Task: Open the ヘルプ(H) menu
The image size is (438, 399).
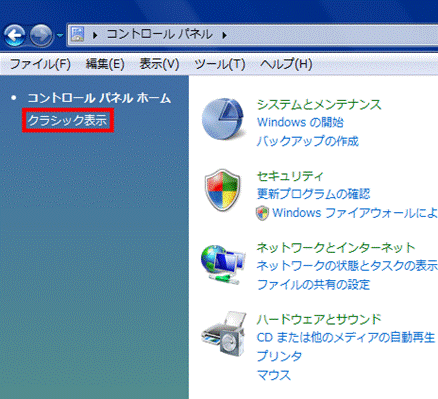Action: (286, 64)
